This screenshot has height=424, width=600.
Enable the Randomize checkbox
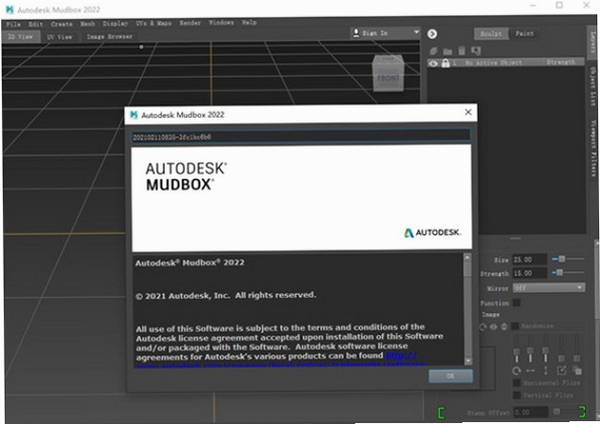[x=515, y=326]
